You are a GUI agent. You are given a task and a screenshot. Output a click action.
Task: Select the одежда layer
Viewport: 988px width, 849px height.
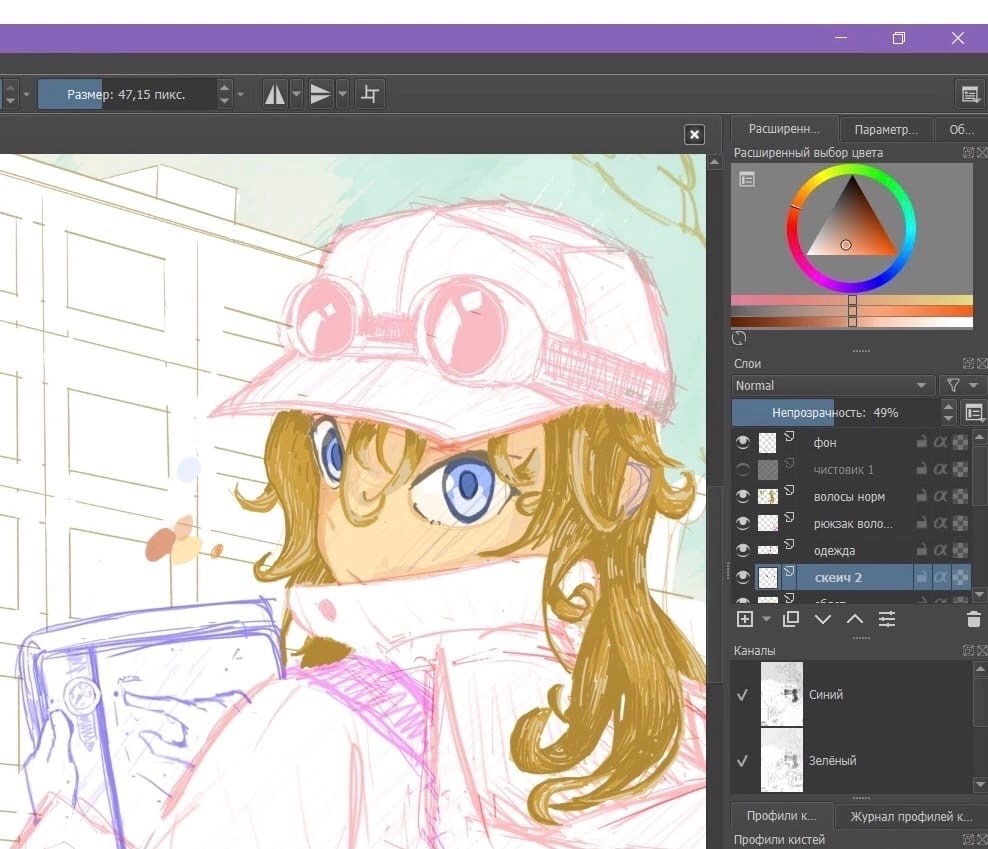click(x=834, y=551)
